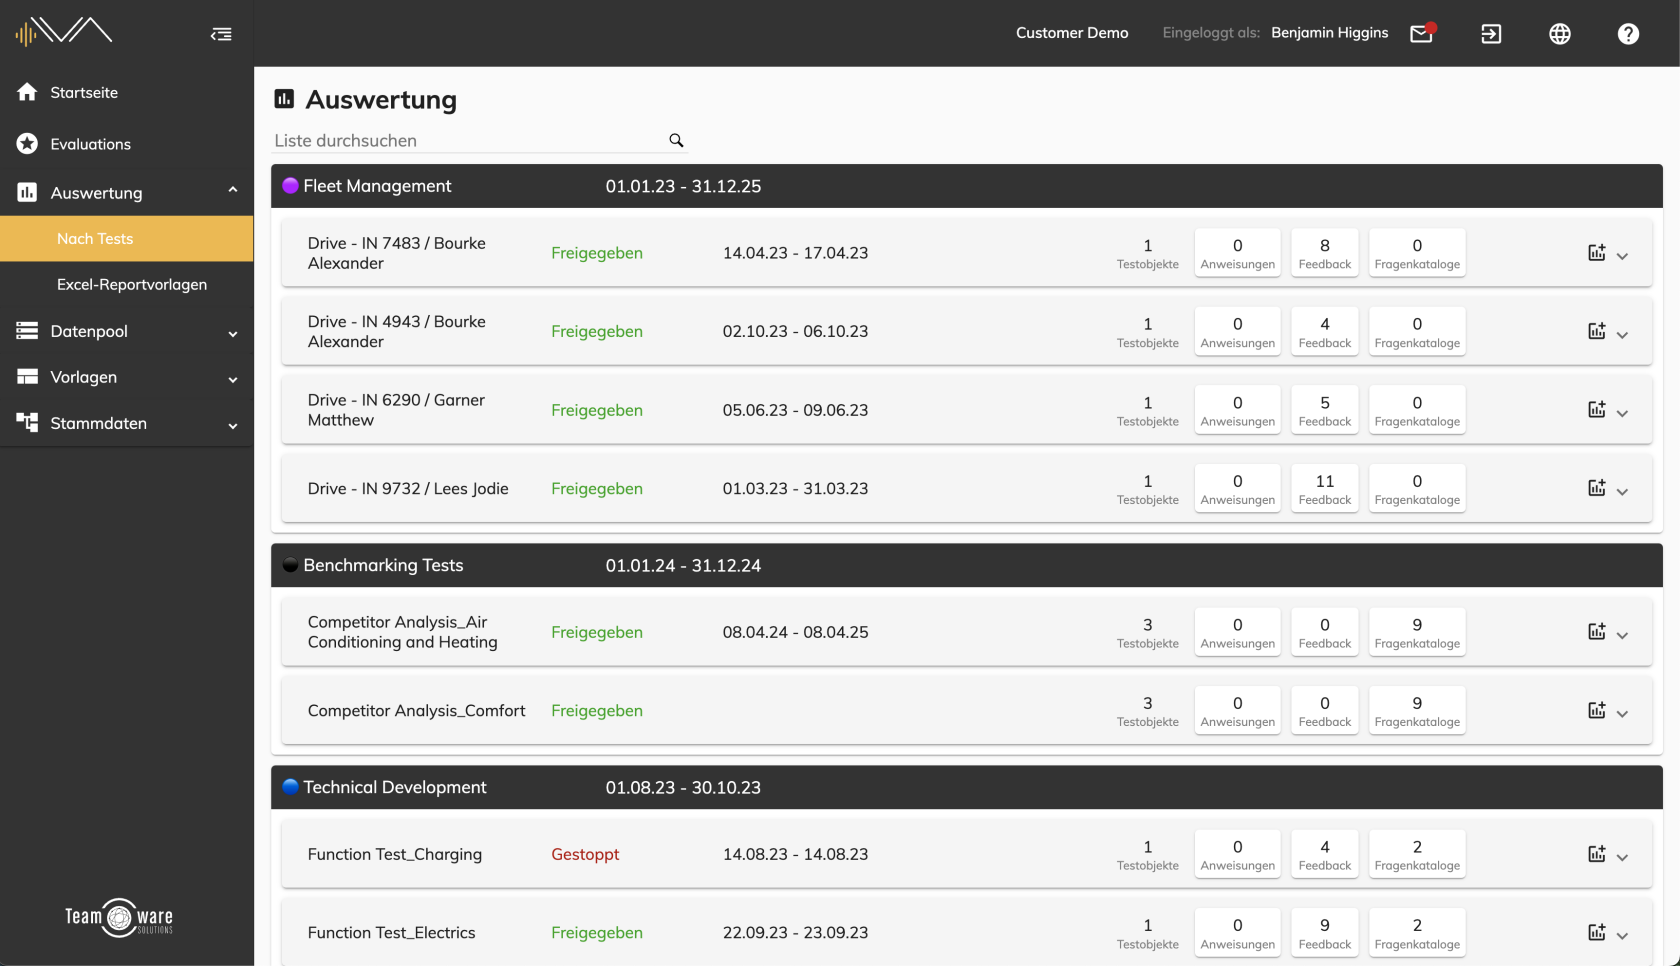Viewport: 1680px width, 966px height.
Task: Collapse the sidebar menu icon
Action: 221,34
